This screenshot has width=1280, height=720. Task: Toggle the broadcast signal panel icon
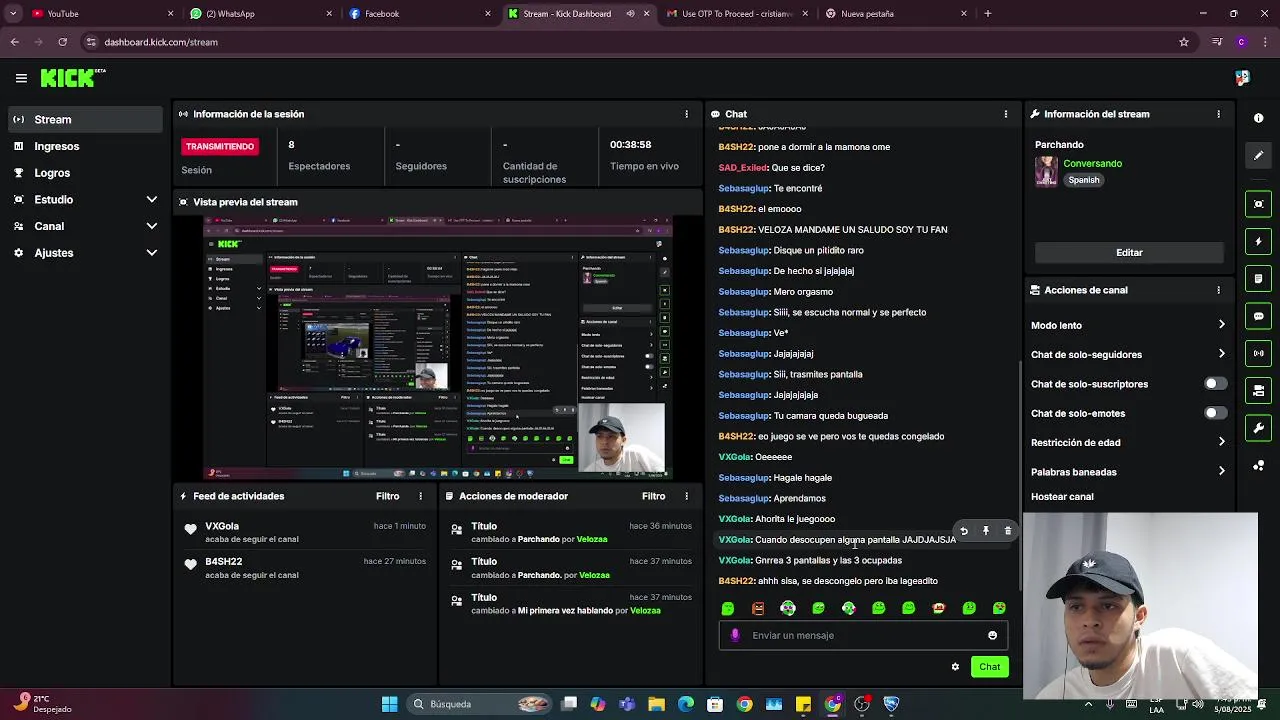click(x=1258, y=353)
